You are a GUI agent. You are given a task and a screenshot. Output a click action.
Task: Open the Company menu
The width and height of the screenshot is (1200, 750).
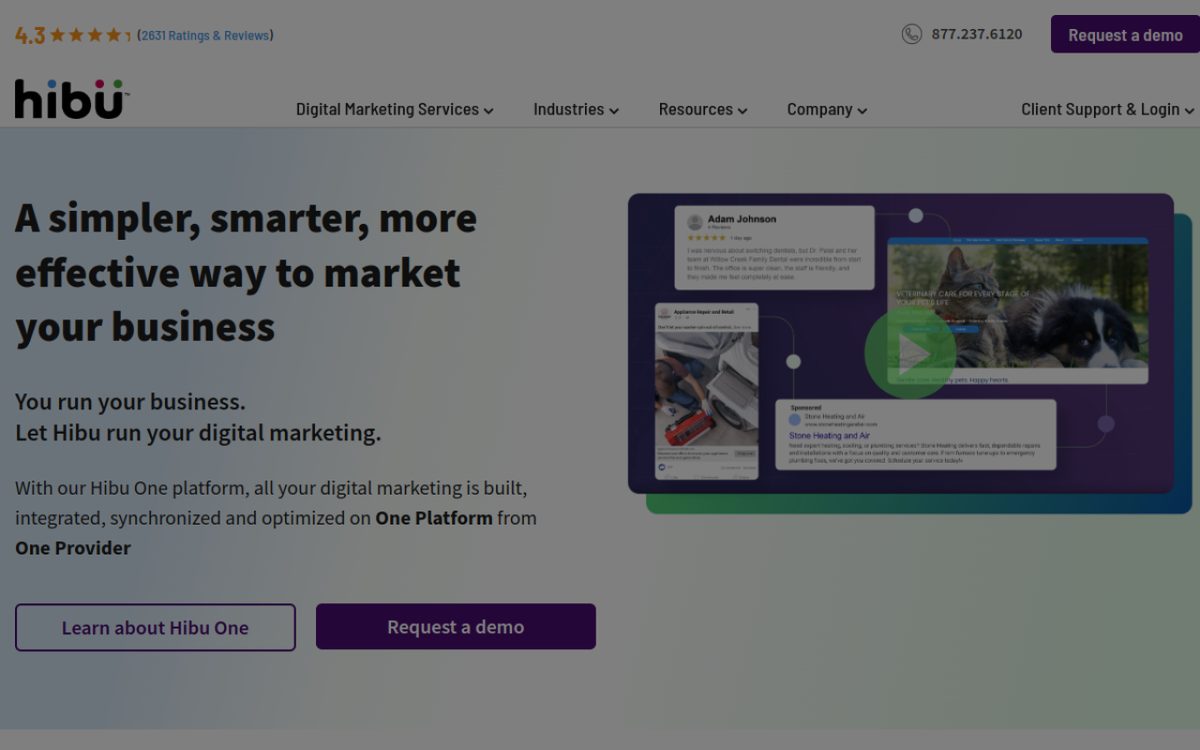coord(827,110)
